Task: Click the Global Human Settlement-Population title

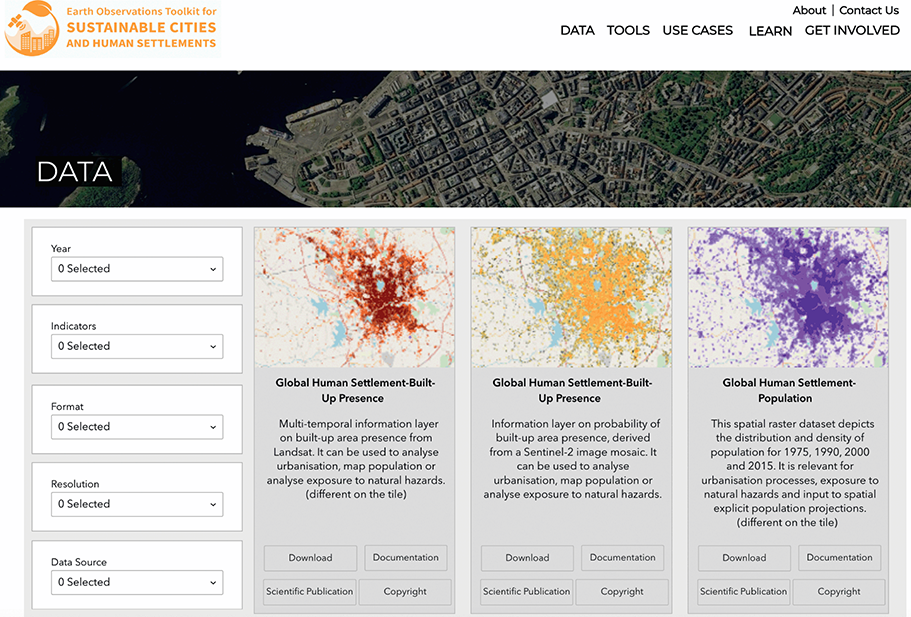Action: point(788,390)
